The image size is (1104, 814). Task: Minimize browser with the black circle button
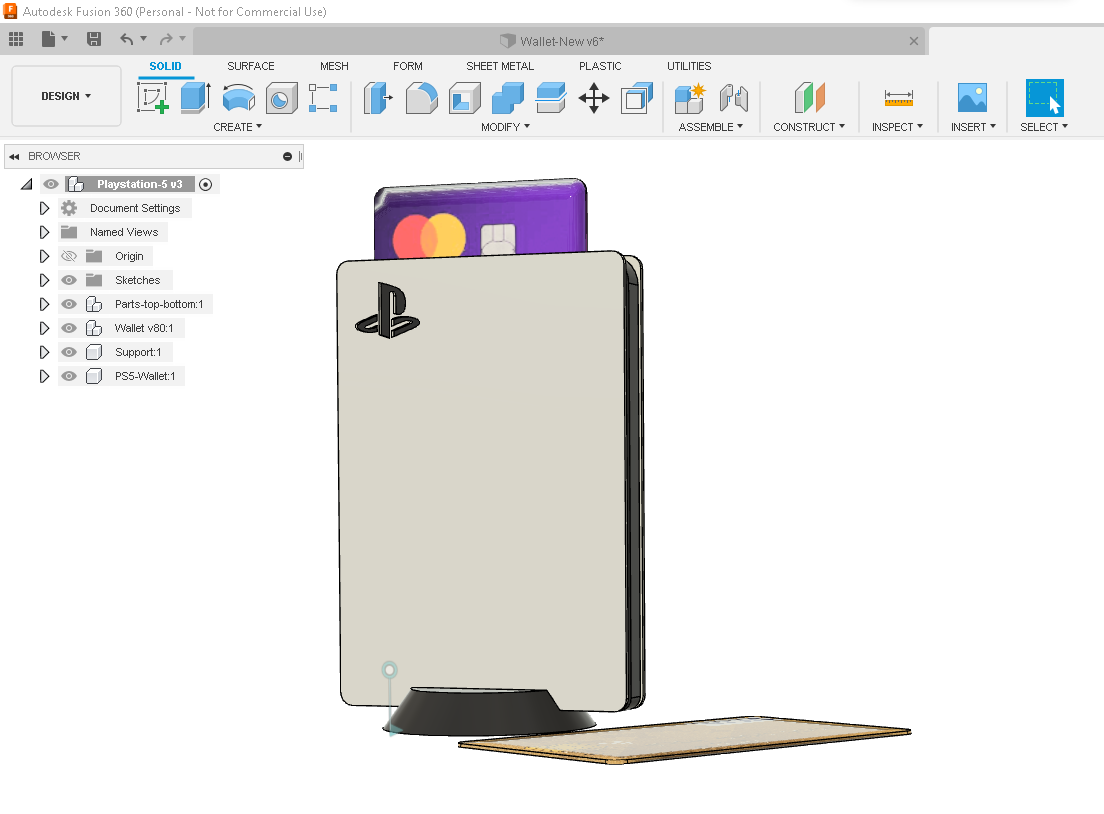(287, 156)
